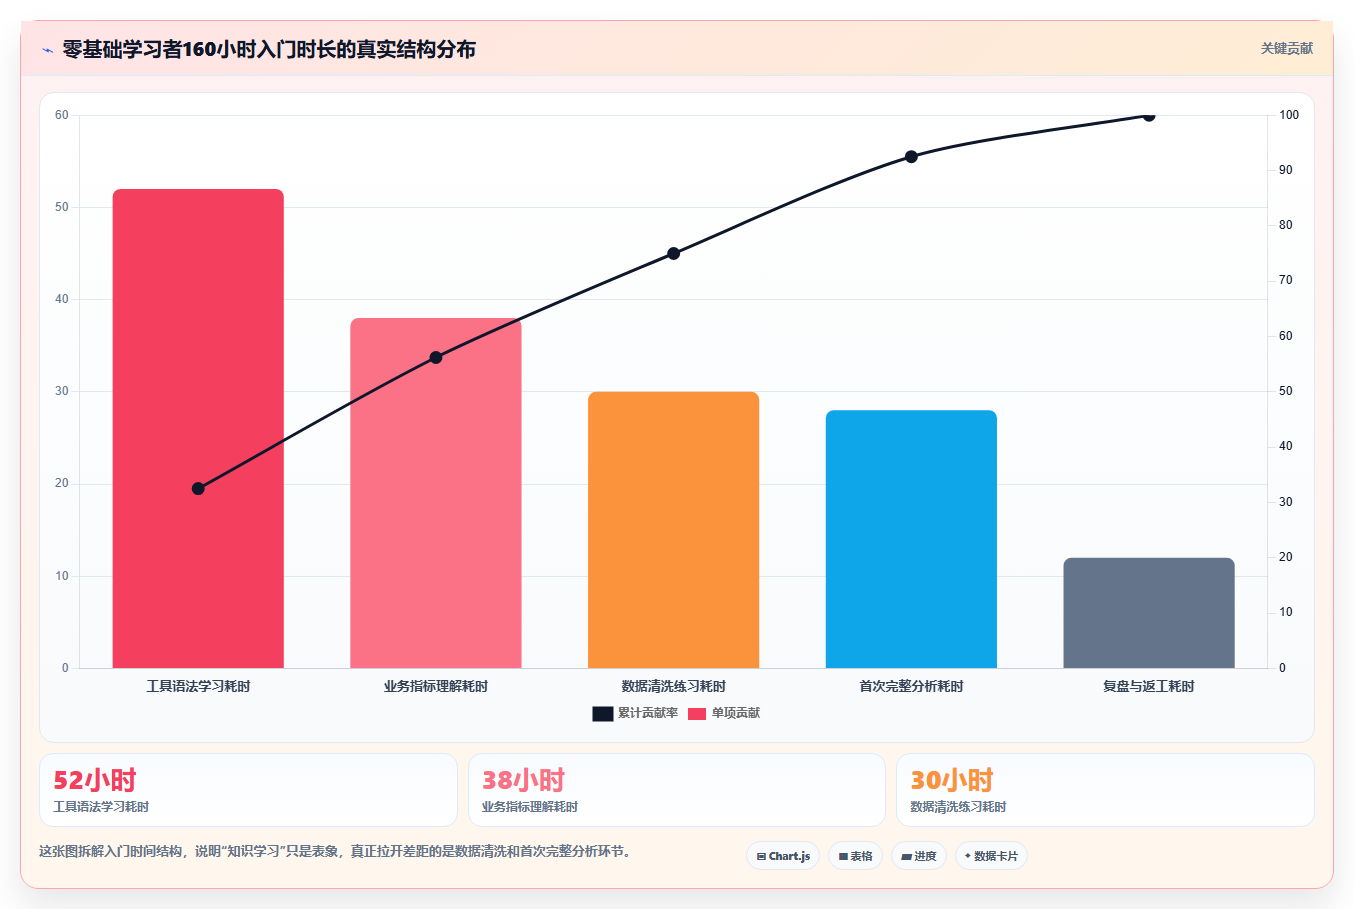Click line point above 首次完整分析耗时 bar
The width and height of the screenshot is (1354, 909).
point(911,157)
